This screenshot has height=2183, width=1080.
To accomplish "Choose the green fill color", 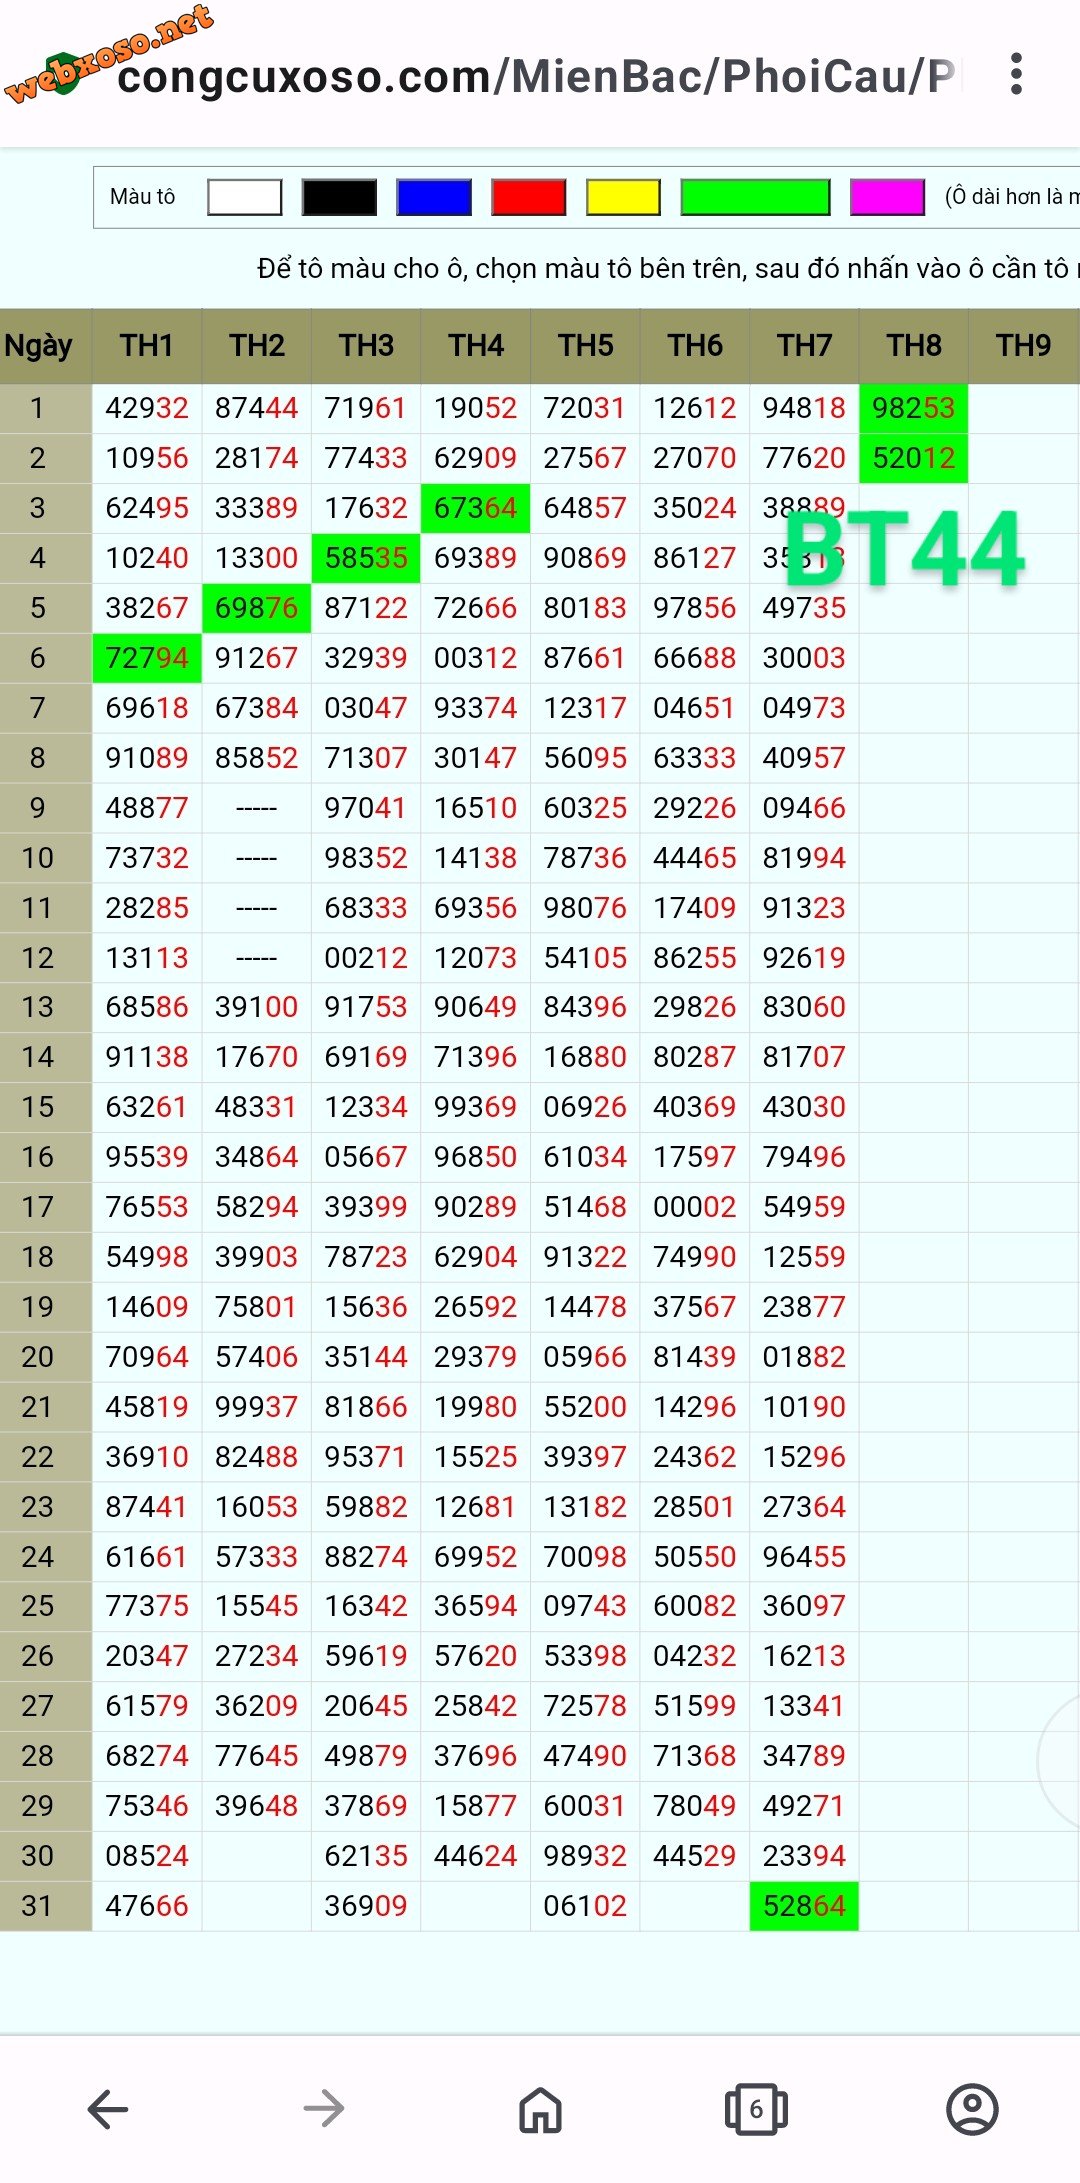I will (x=755, y=197).
